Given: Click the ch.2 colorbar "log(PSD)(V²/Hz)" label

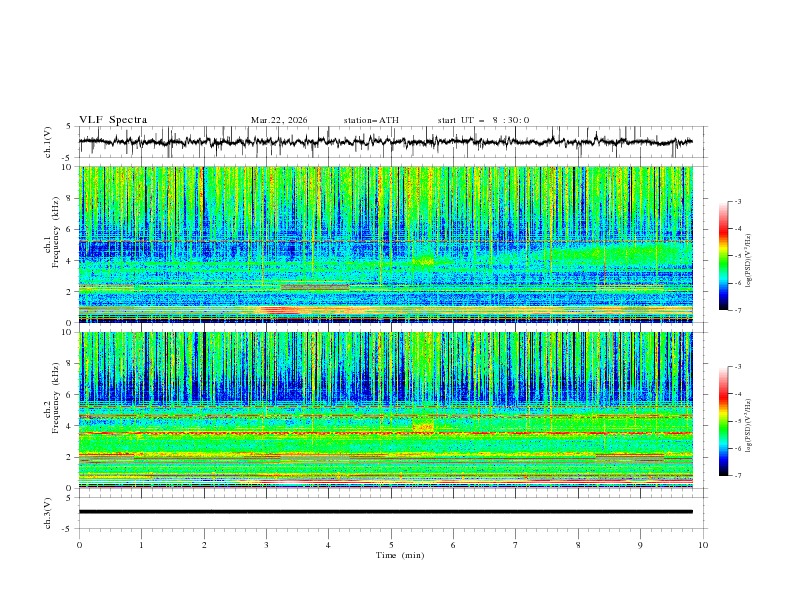Looking at the screenshot, I should click(749, 426).
